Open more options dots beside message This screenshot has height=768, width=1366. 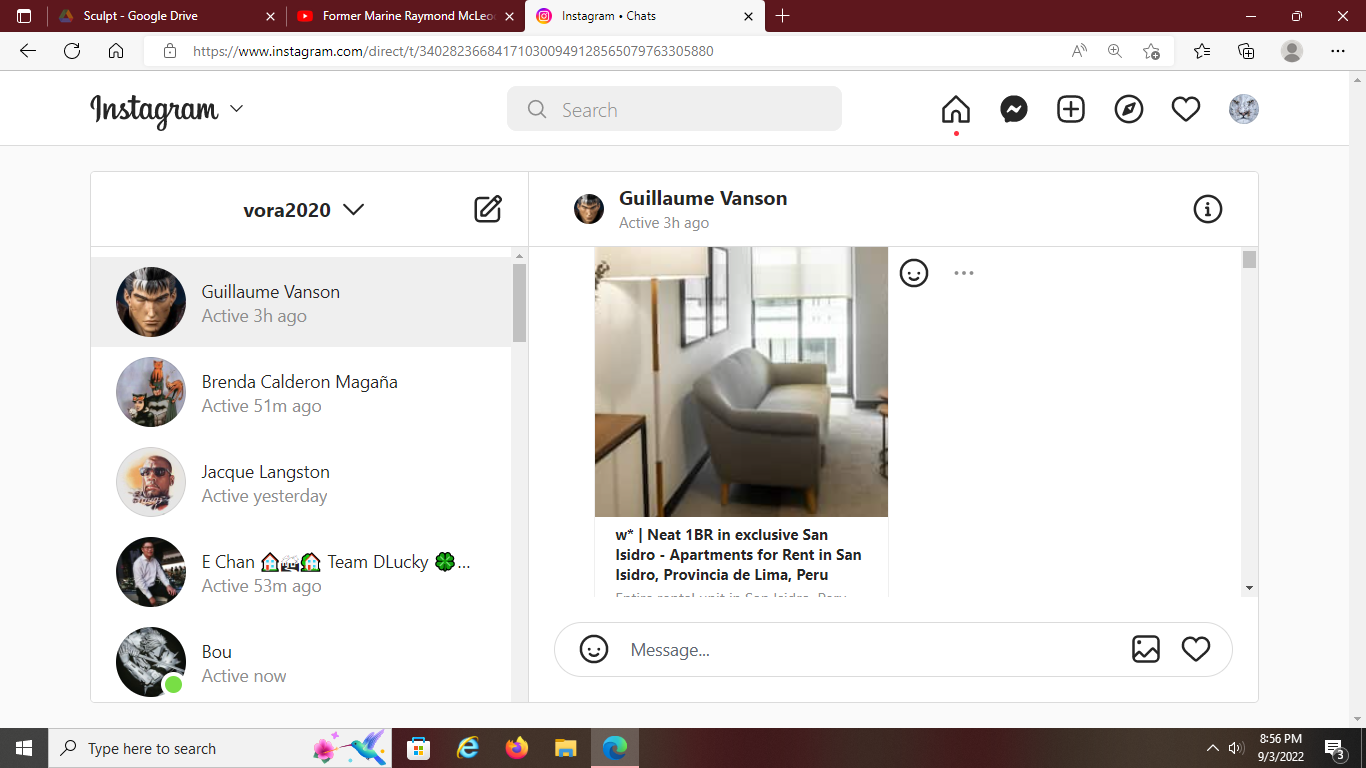964,273
